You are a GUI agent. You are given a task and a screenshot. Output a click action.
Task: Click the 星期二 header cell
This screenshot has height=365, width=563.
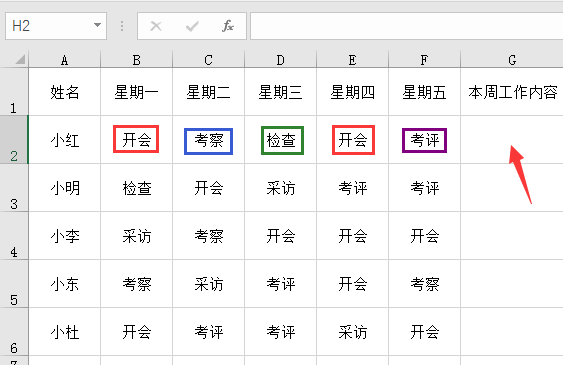(x=209, y=92)
